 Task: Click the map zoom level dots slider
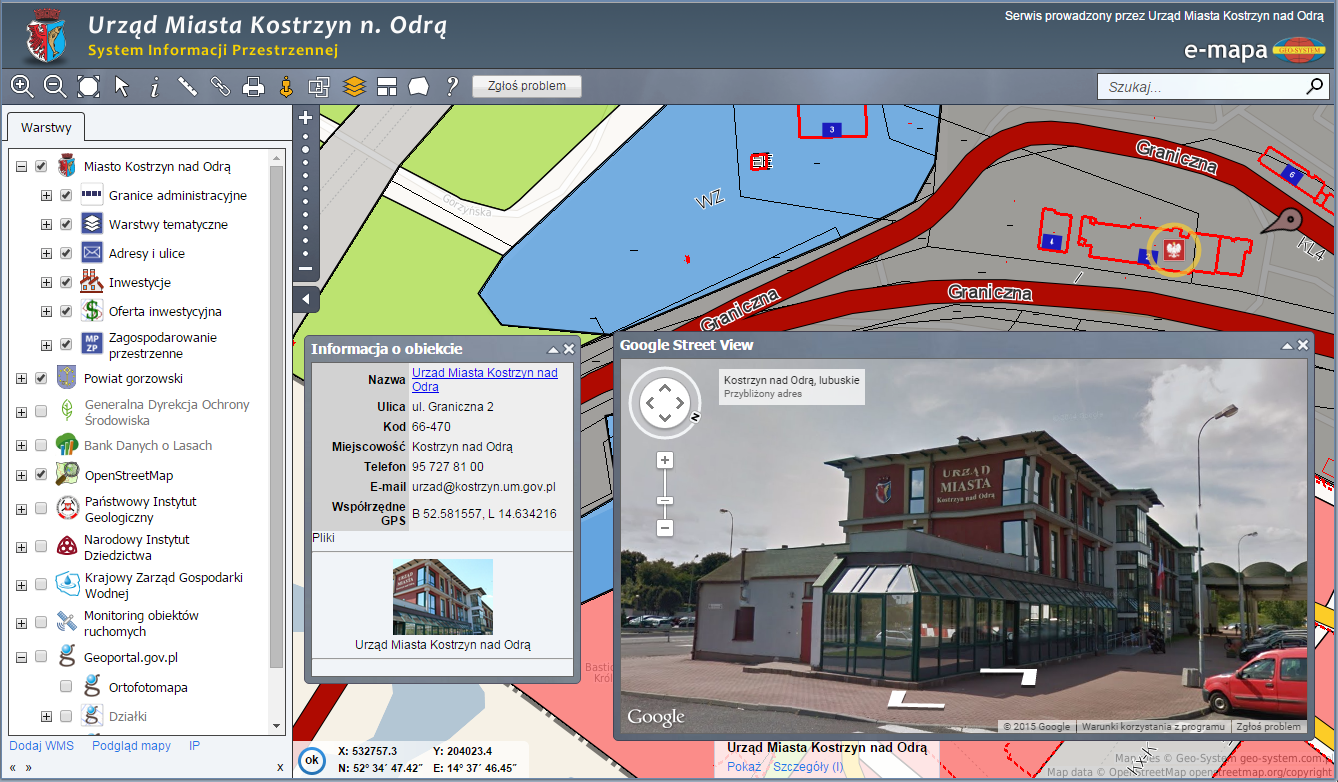[x=306, y=193]
